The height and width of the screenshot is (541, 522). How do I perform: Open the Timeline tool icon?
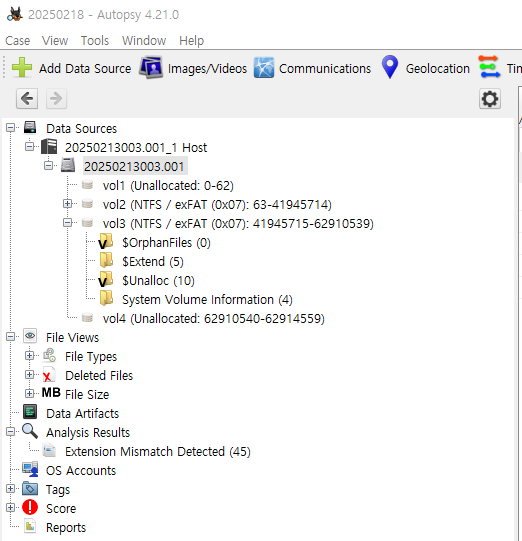489,67
